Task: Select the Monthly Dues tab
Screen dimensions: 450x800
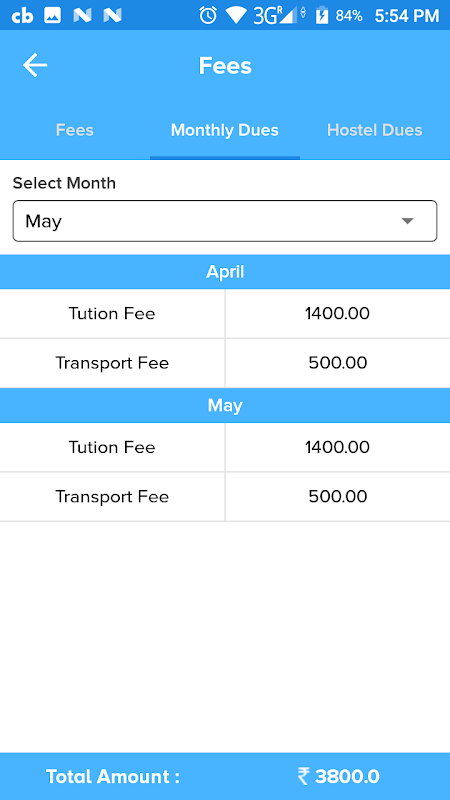Action: 224,130
